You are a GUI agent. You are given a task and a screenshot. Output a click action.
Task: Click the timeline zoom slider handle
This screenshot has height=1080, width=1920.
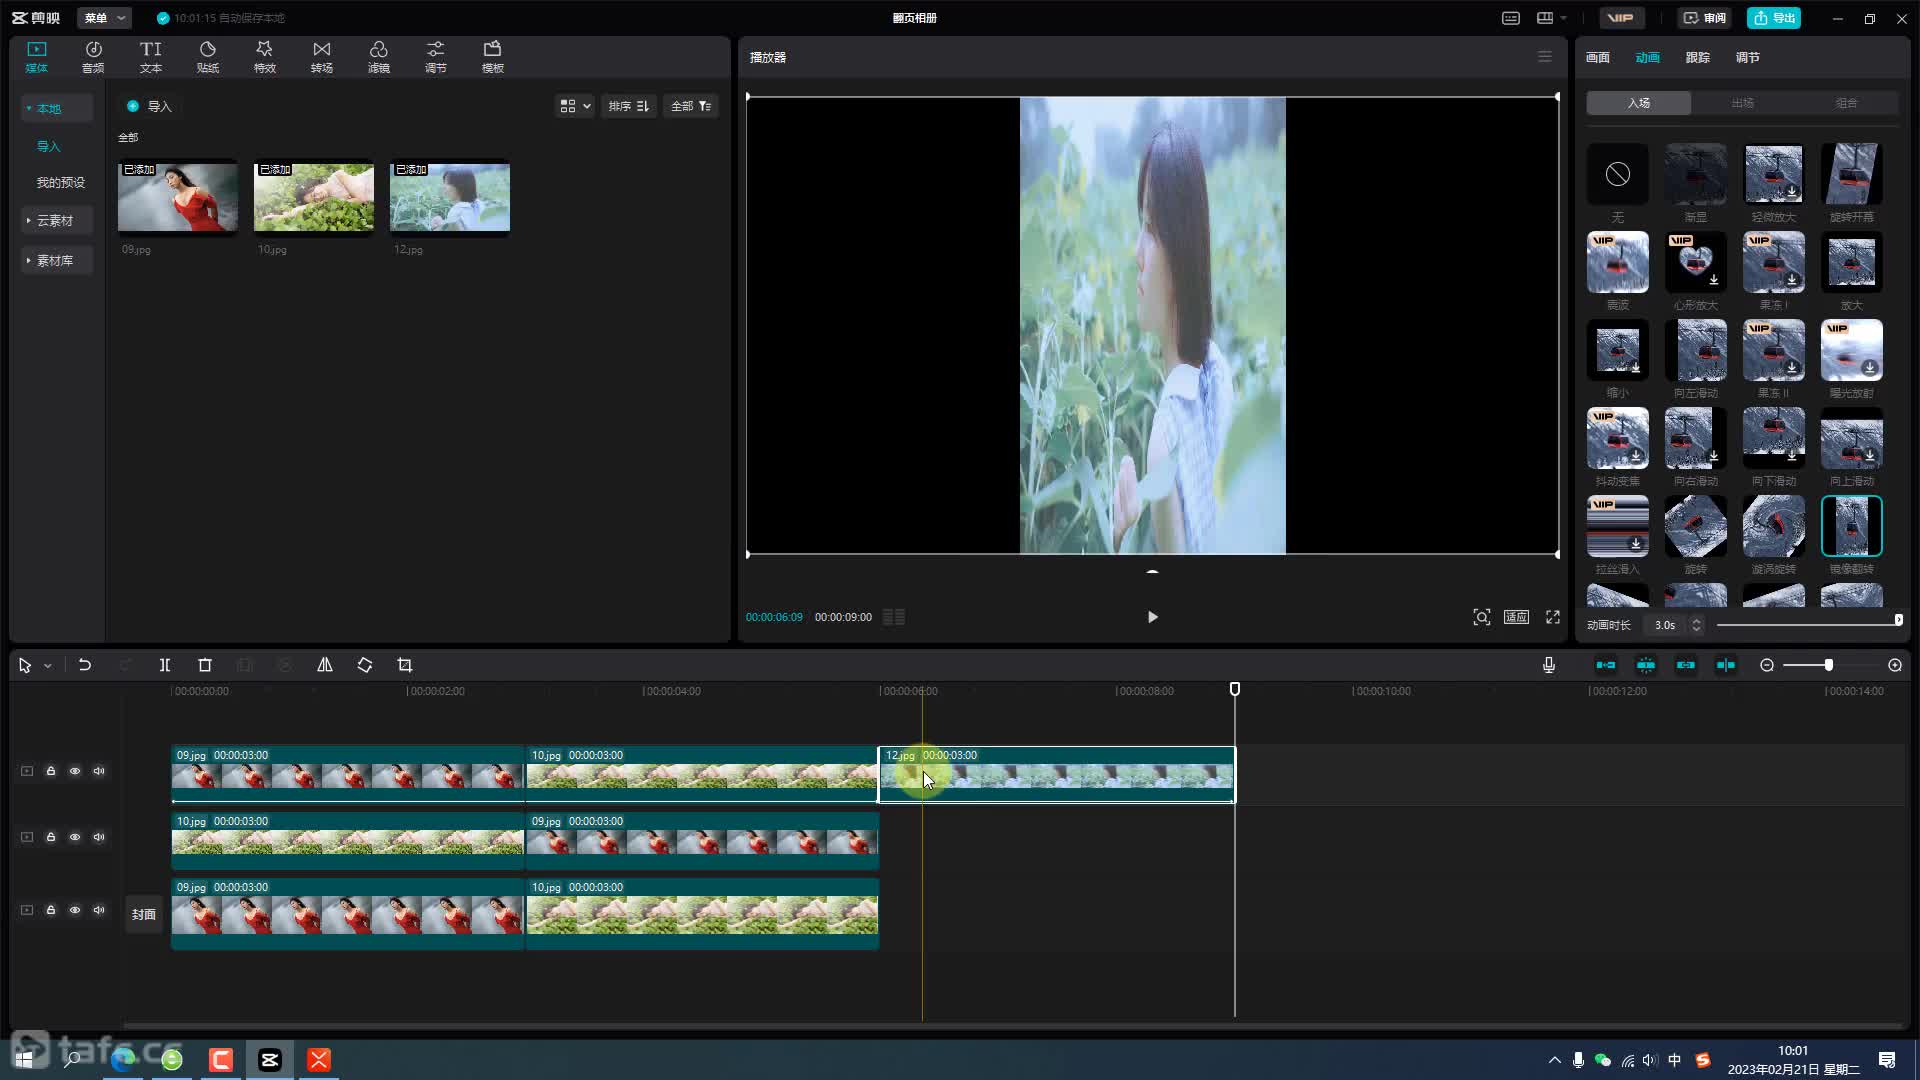point(1828,665)
